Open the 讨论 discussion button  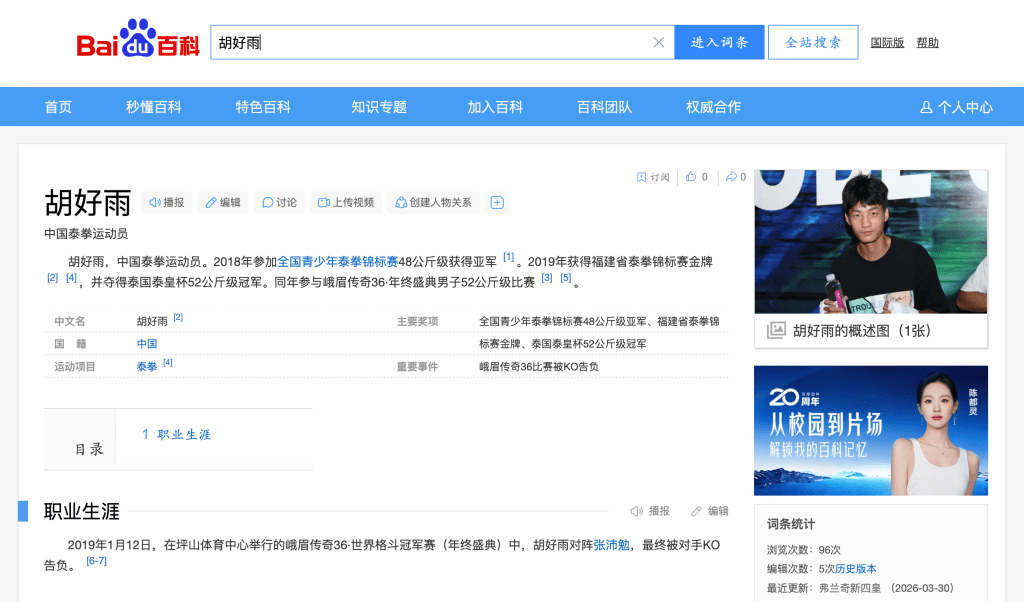tap(279, 202)
